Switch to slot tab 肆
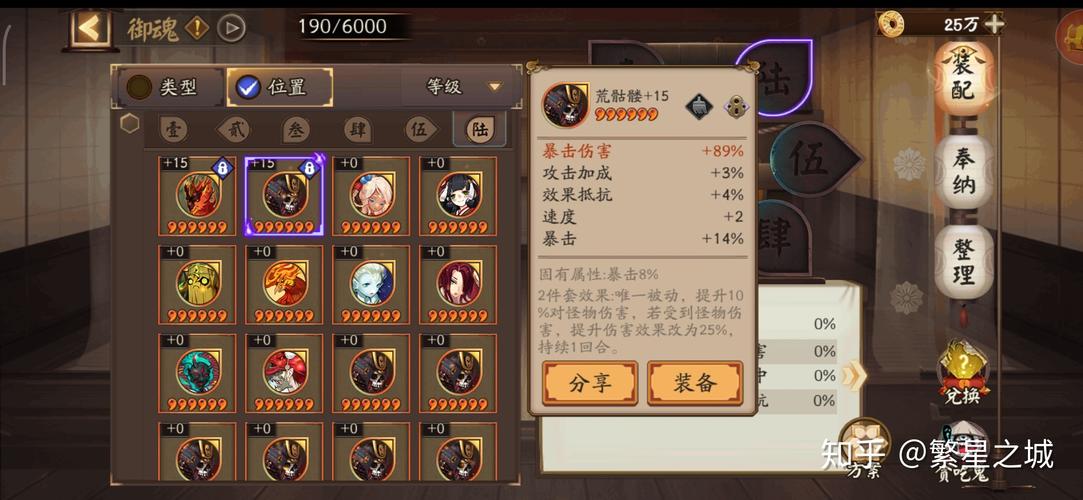 (358, 129)
